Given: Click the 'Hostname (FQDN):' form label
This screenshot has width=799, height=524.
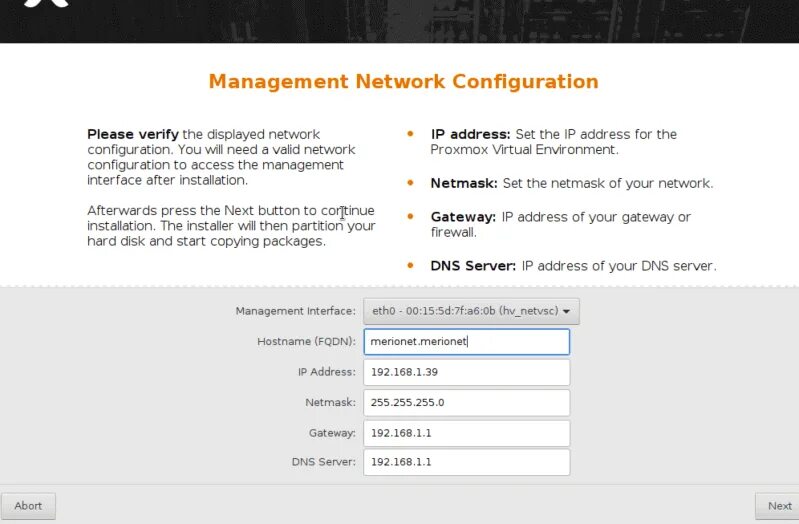Looking at the screenshot, I should pos(306,342).
